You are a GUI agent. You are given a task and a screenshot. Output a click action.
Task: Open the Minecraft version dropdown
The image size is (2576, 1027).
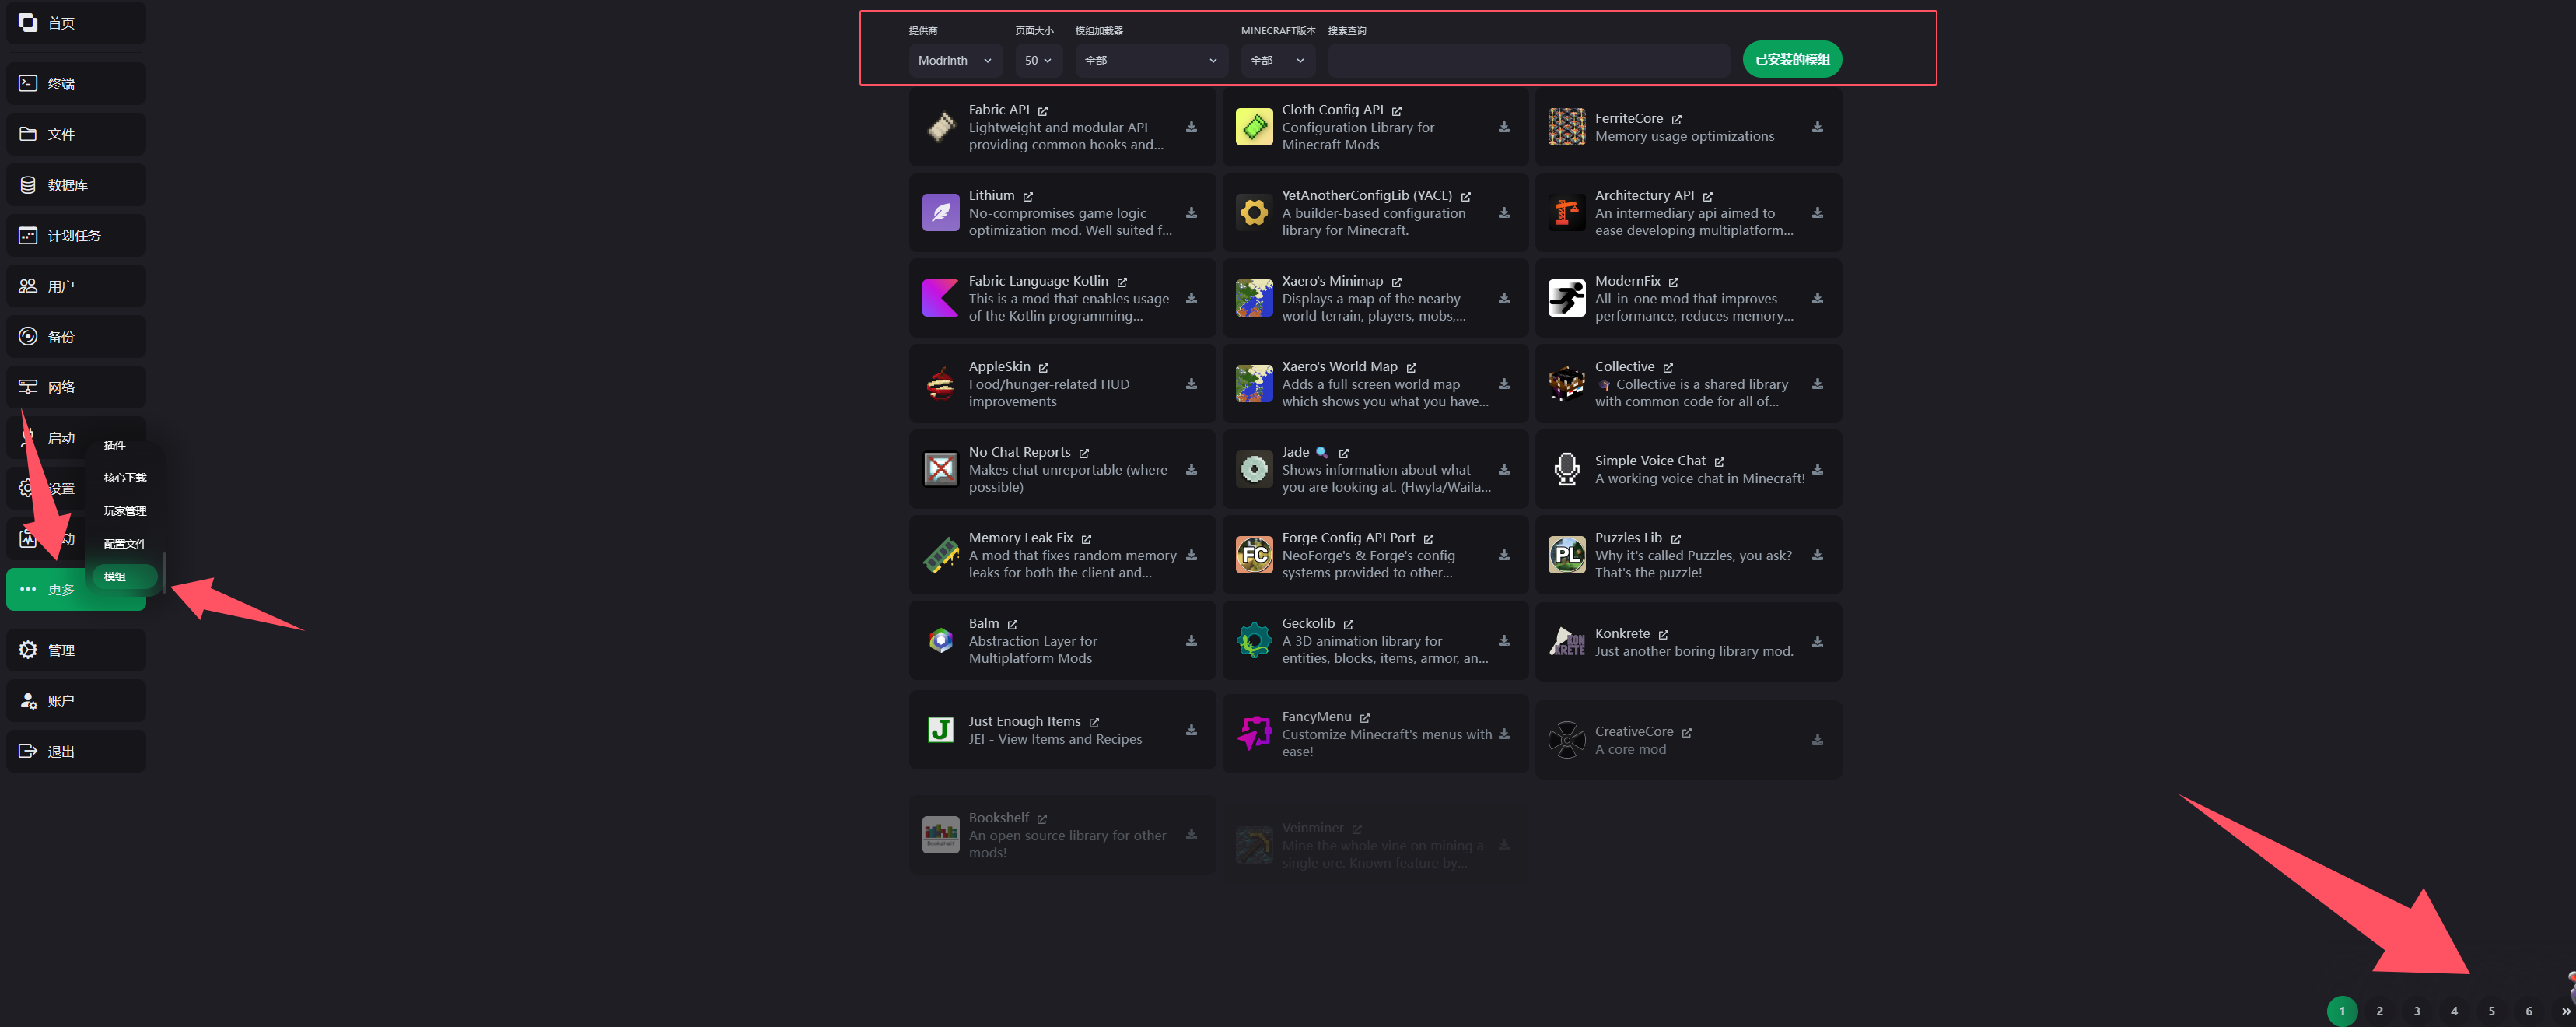coord(1277,60)
